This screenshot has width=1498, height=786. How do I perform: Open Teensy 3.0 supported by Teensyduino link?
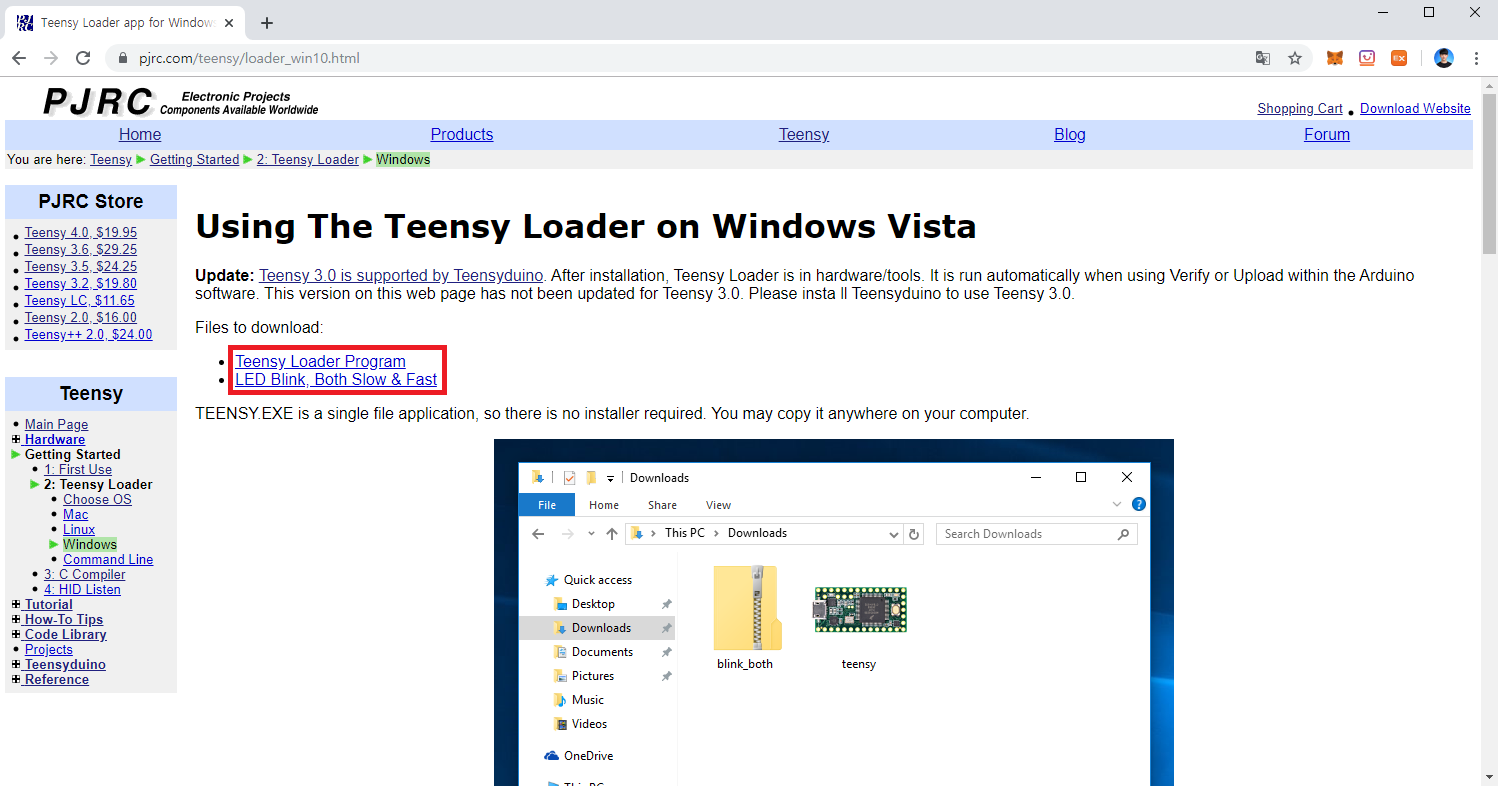pos(401,275)
